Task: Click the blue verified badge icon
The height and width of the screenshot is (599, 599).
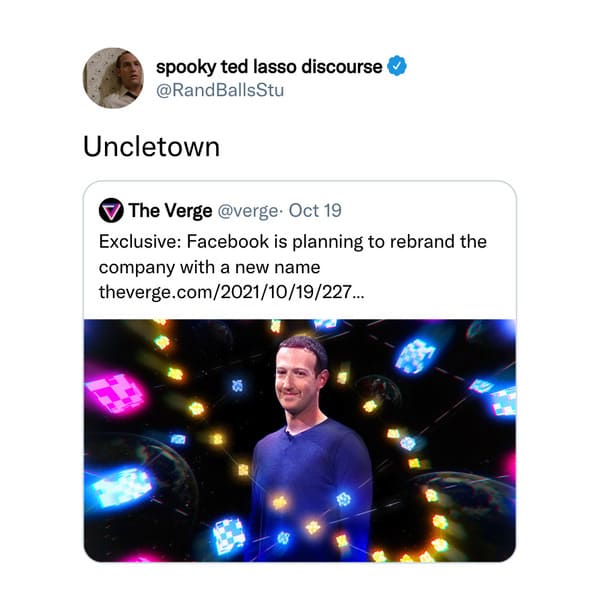Action: pos(397,66)
